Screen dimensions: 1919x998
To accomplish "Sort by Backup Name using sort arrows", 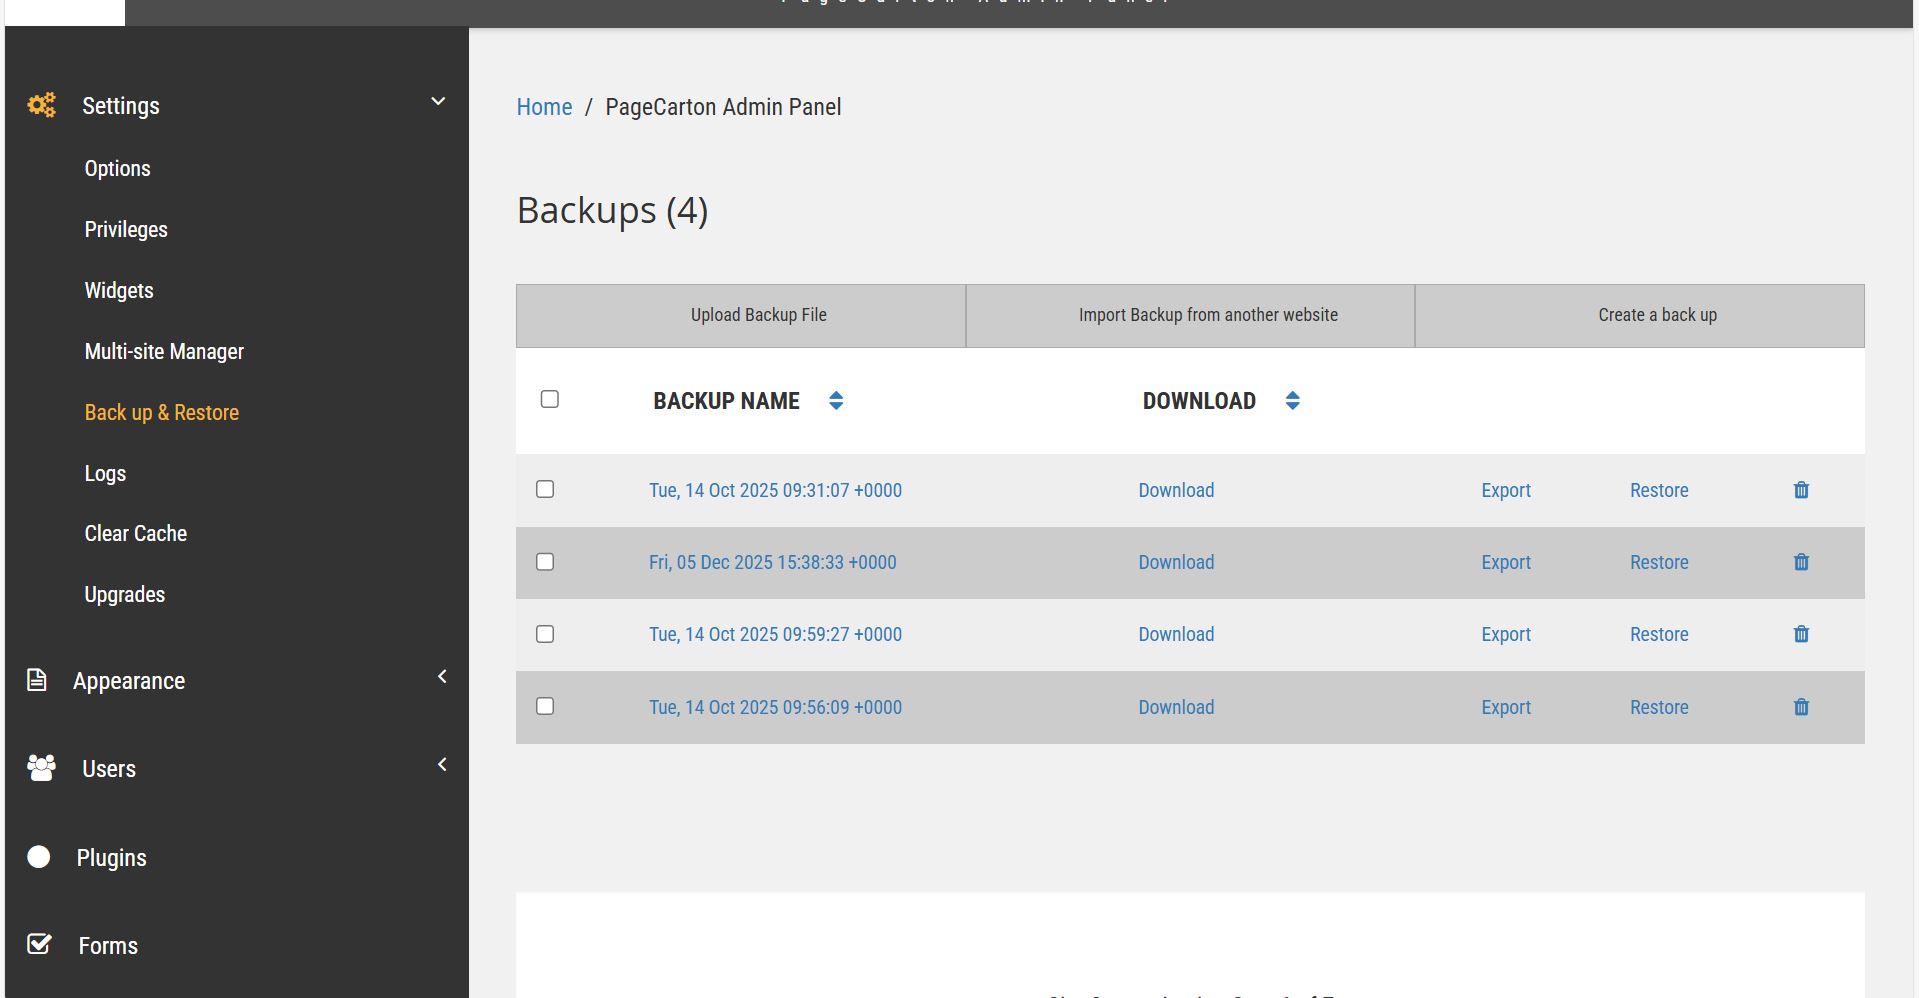I will [836, 401].
